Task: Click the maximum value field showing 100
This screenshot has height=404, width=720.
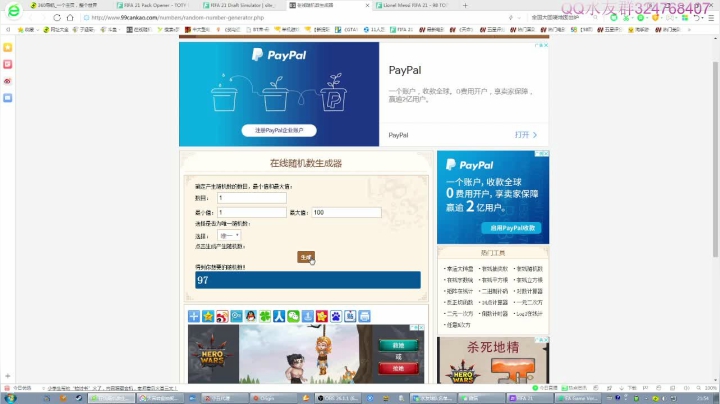Action: [x=346, y=213]
